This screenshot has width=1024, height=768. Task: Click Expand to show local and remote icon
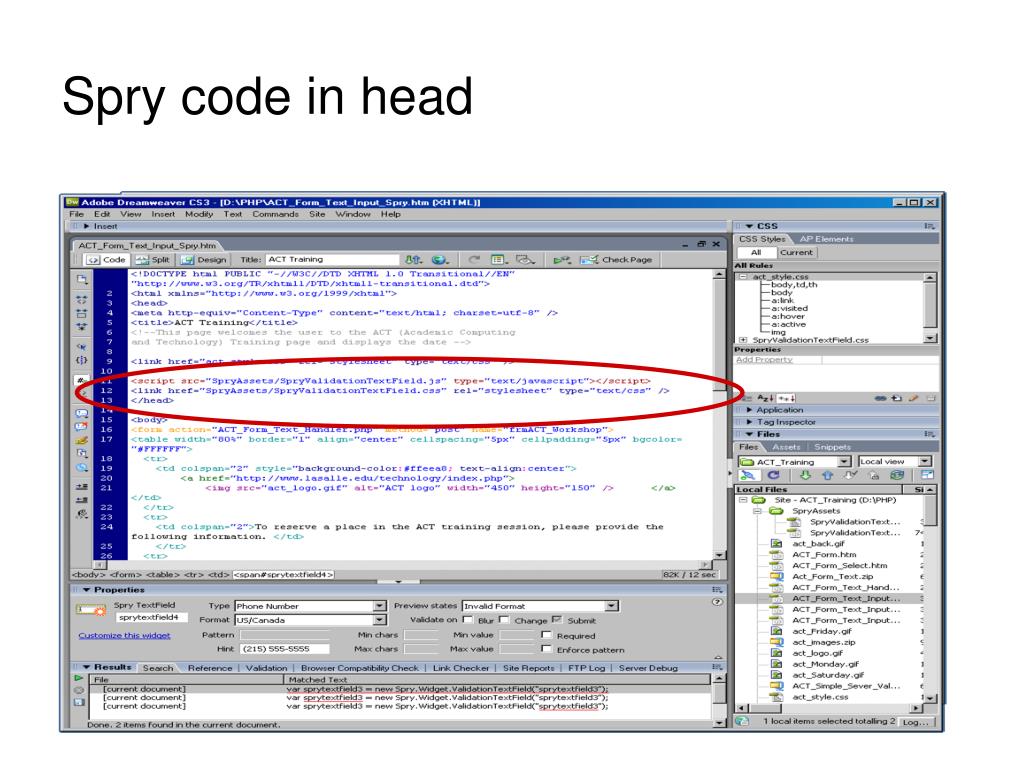click(927, 475)
